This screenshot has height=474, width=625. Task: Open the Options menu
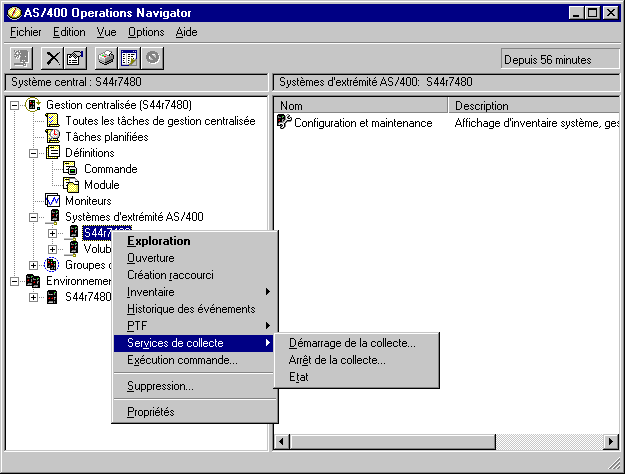(146, 32)
